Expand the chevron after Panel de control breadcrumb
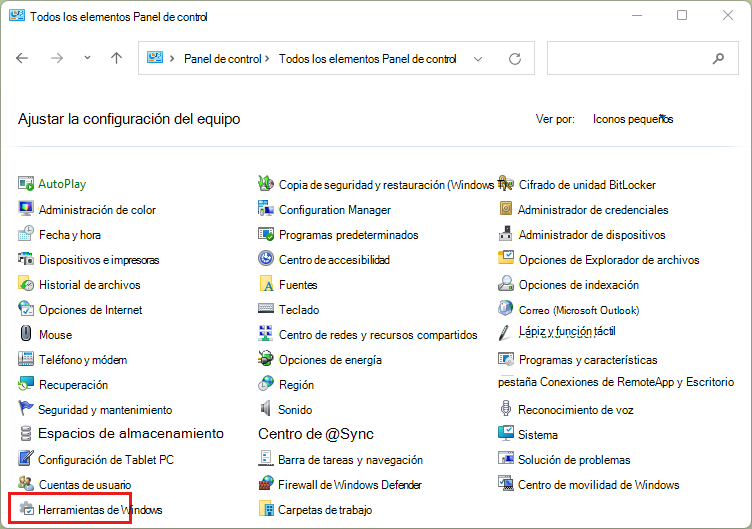 tap(267, 59)
